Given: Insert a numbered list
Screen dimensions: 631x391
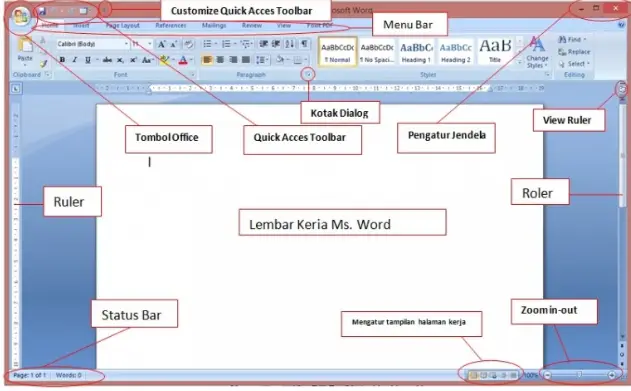Looking at the screenshot, I should point(226,43).
